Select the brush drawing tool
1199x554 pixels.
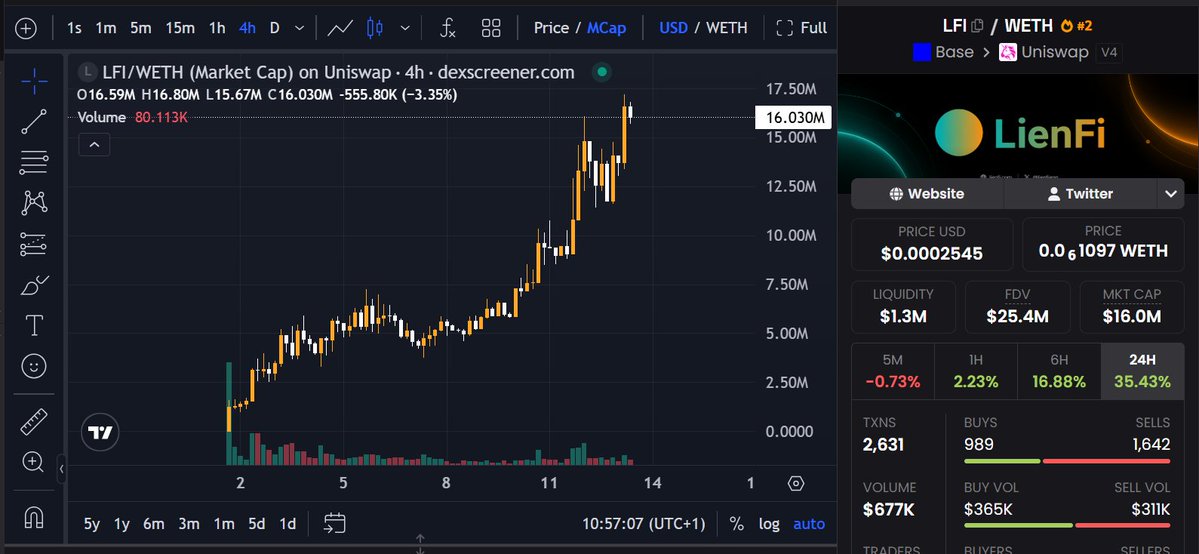(34, 285)
